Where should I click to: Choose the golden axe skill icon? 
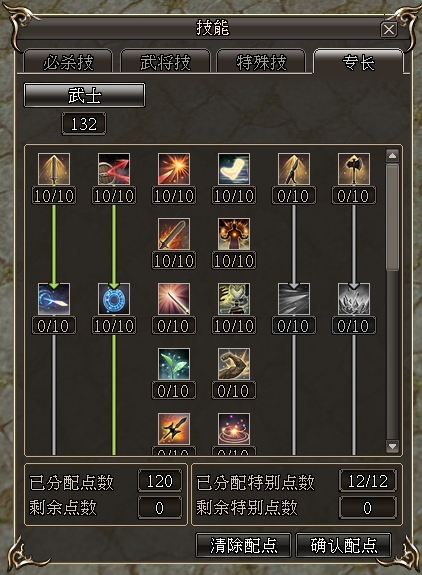click(x=354, y=169)
